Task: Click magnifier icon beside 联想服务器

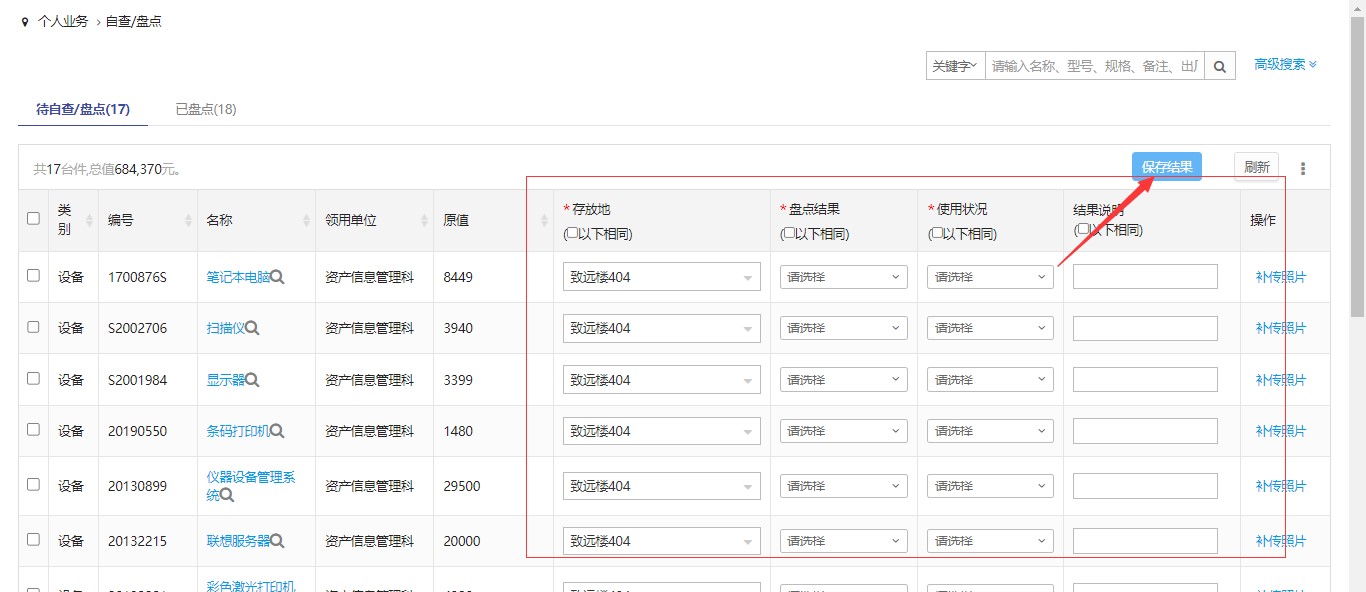Action: [277, 541]
